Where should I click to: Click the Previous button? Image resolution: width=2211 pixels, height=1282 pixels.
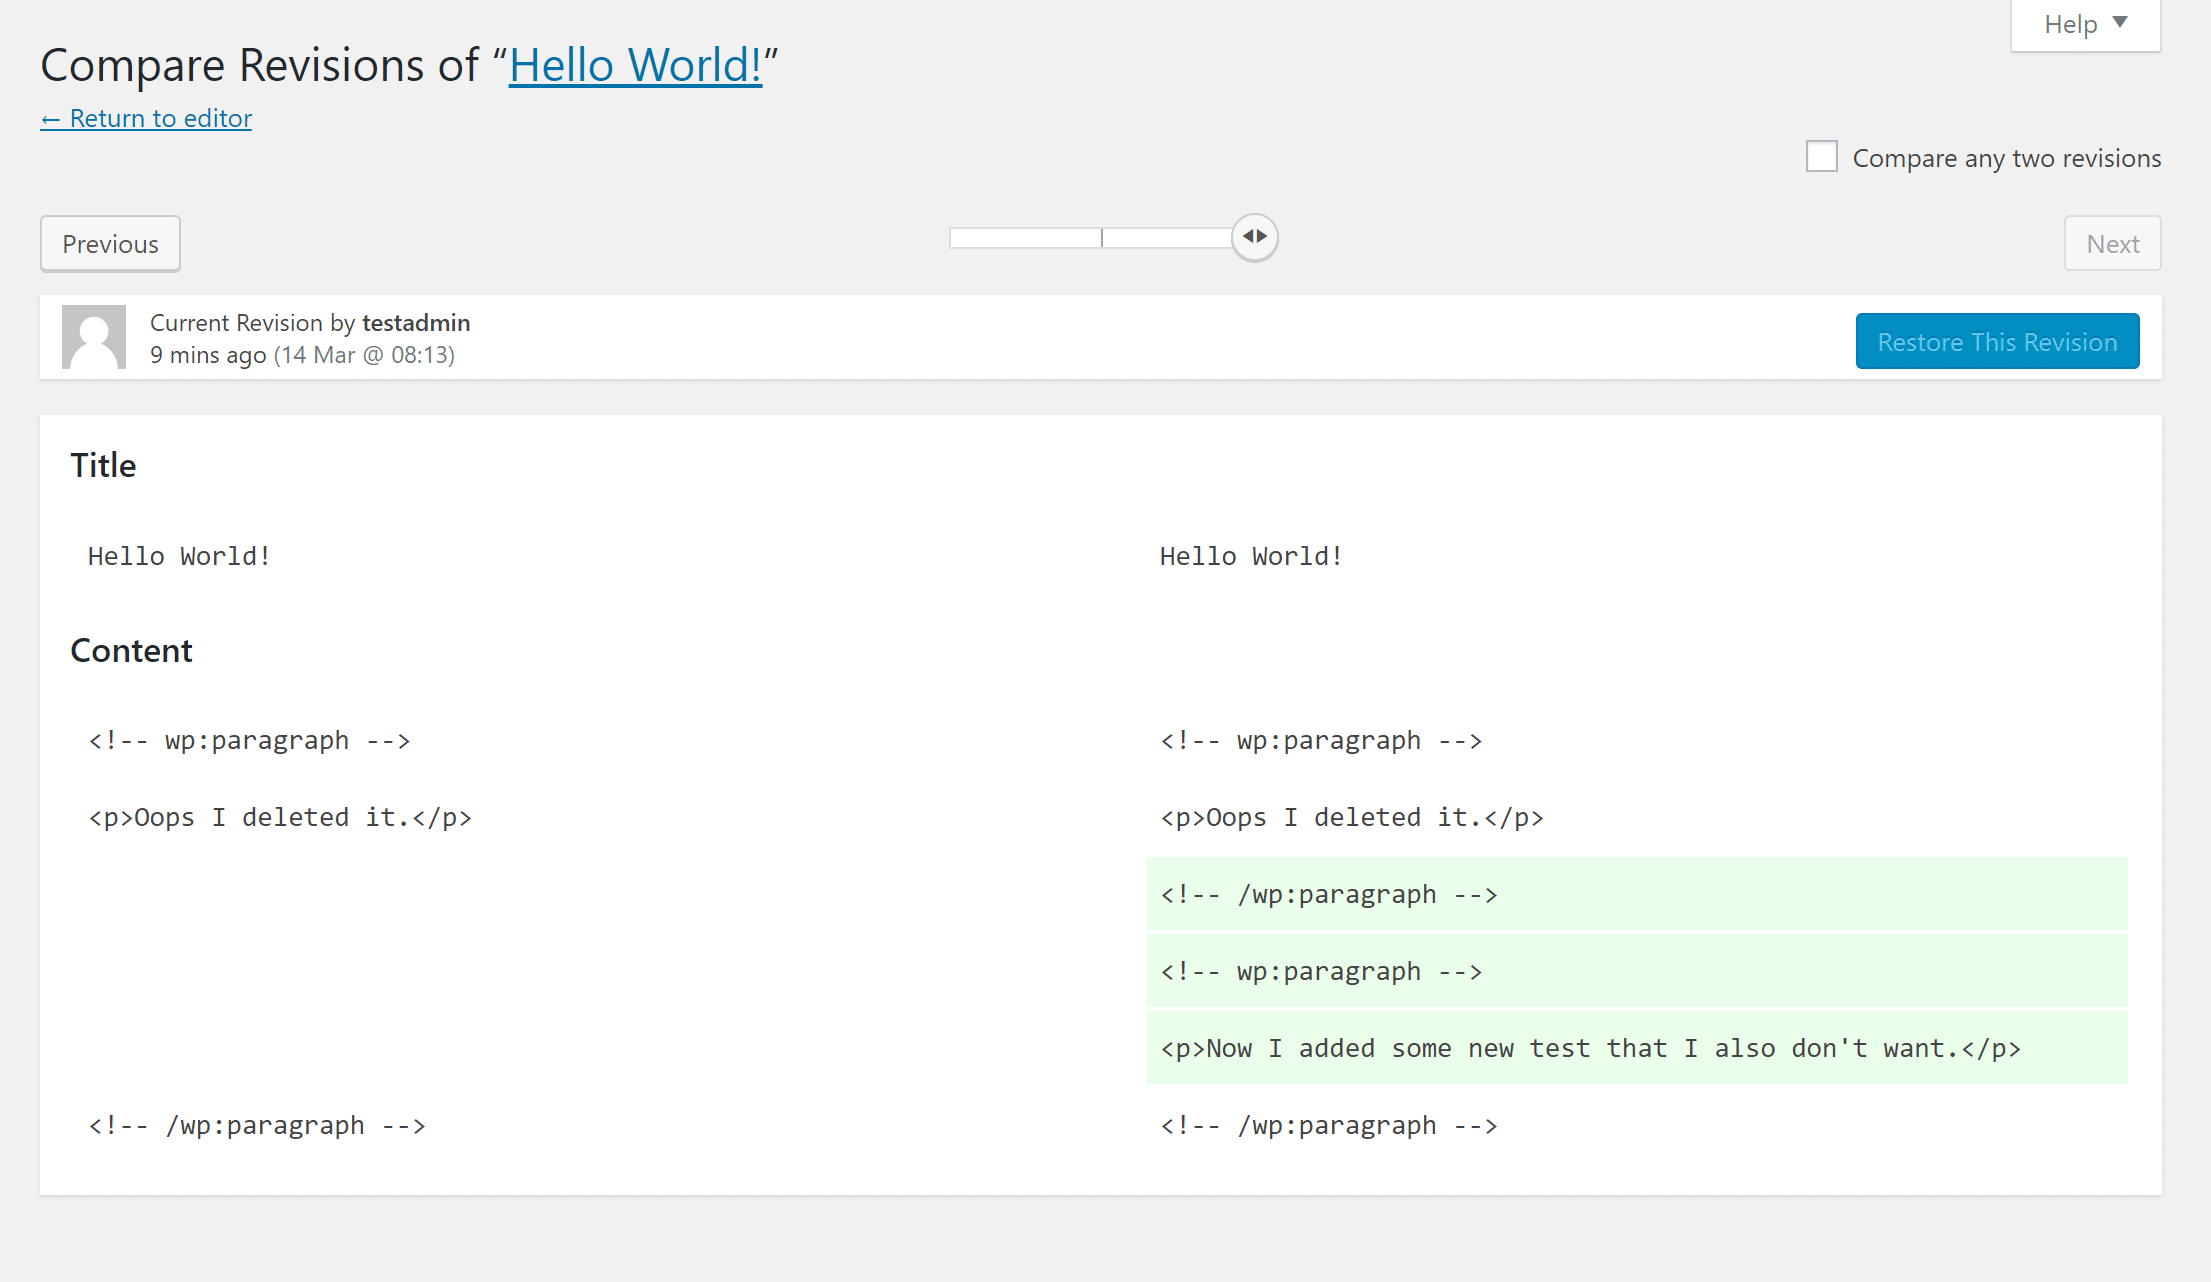point(108,243)
